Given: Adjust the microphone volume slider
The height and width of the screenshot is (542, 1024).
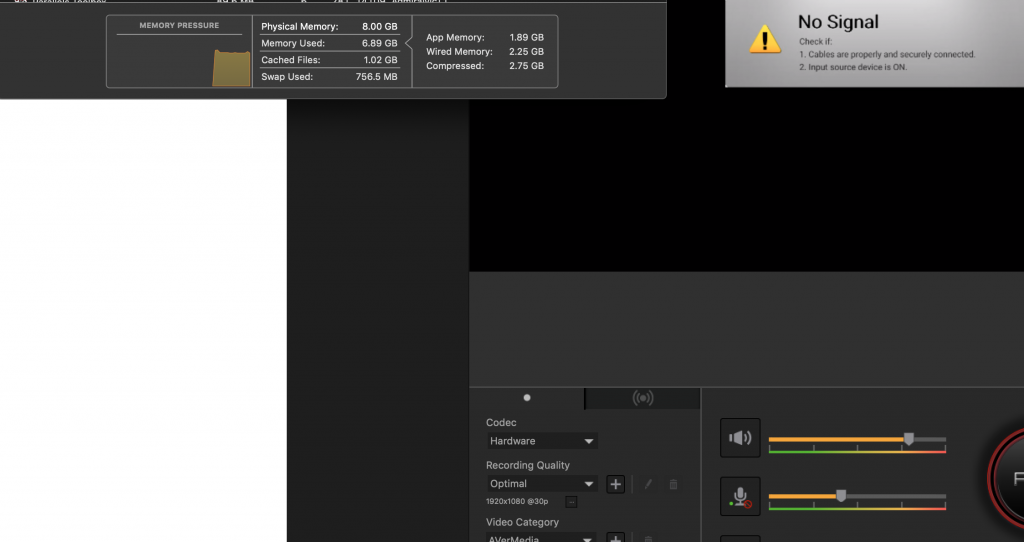Looking at the screenshot, I should [857, 496].
